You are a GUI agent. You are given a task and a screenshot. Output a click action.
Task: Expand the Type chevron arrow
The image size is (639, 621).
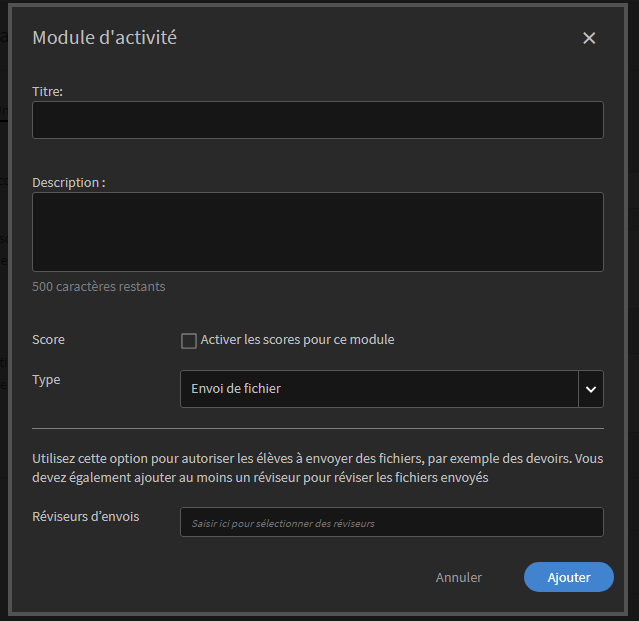point(591,389)
